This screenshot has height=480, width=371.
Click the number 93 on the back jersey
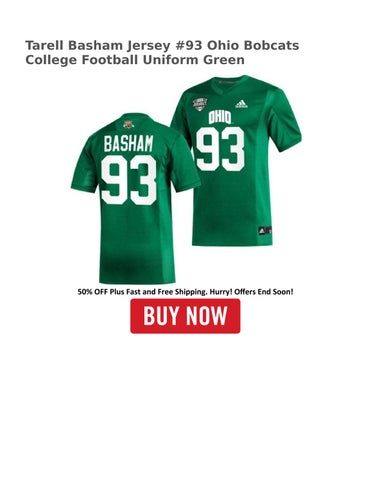129,180
